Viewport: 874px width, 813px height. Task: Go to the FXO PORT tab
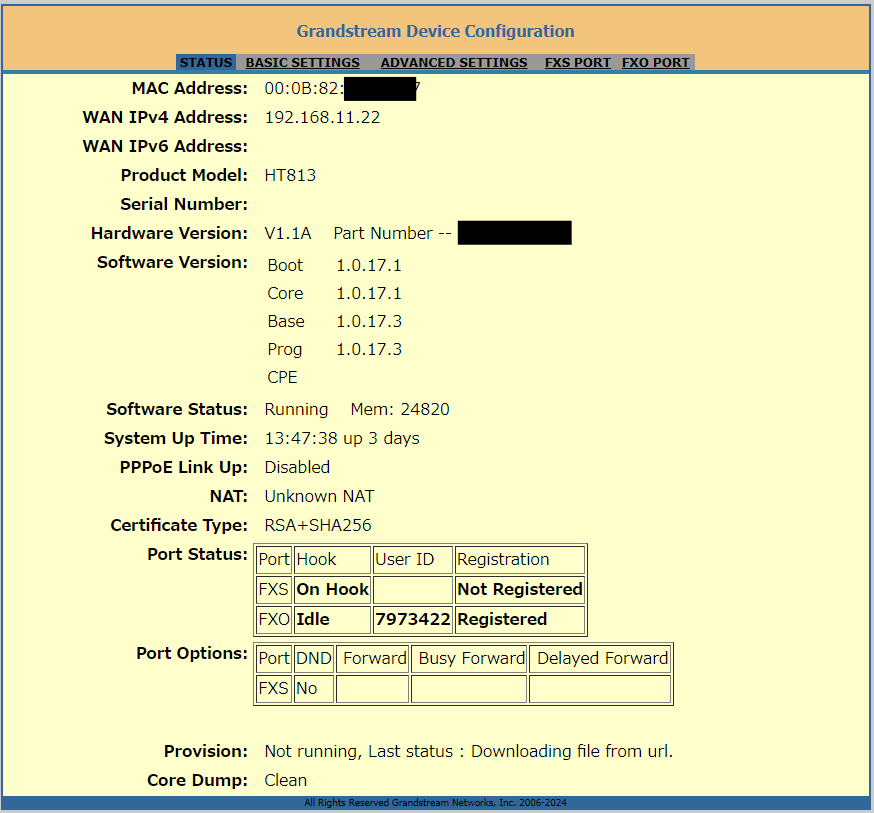coord(656,62)
